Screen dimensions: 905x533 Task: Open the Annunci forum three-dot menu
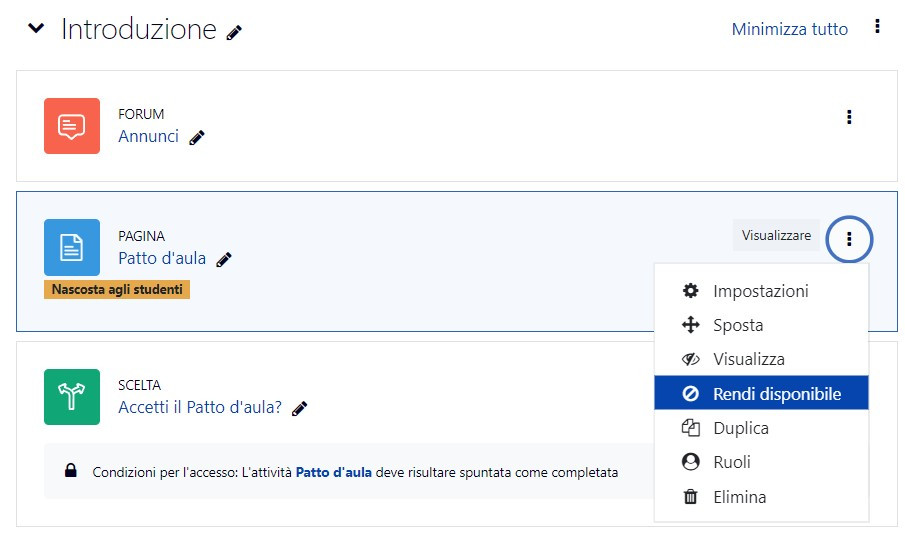tap(849, 117)
